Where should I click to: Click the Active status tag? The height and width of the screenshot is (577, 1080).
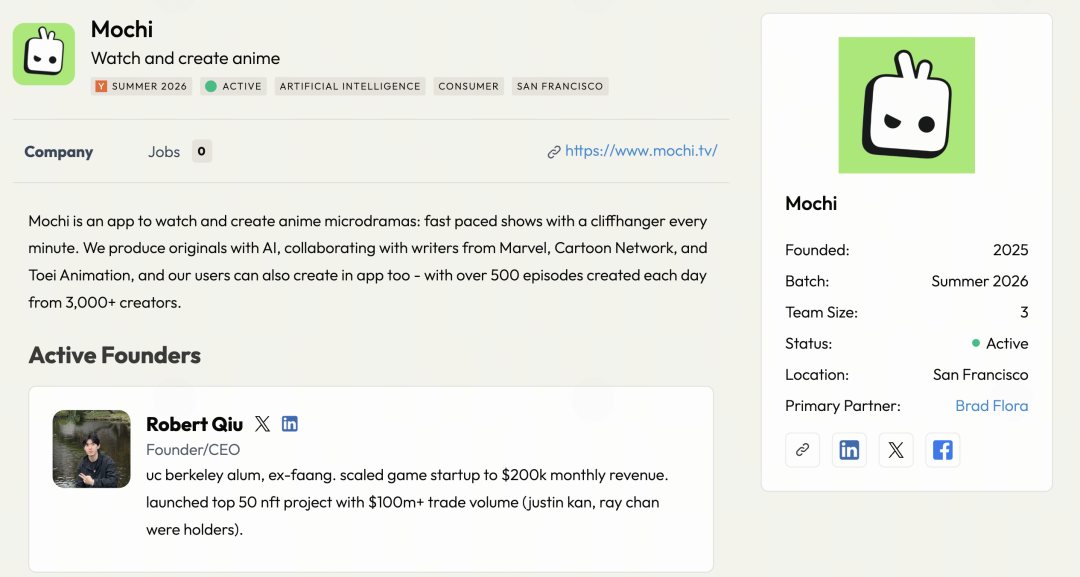pyautogui.click(x=233, y=86)
